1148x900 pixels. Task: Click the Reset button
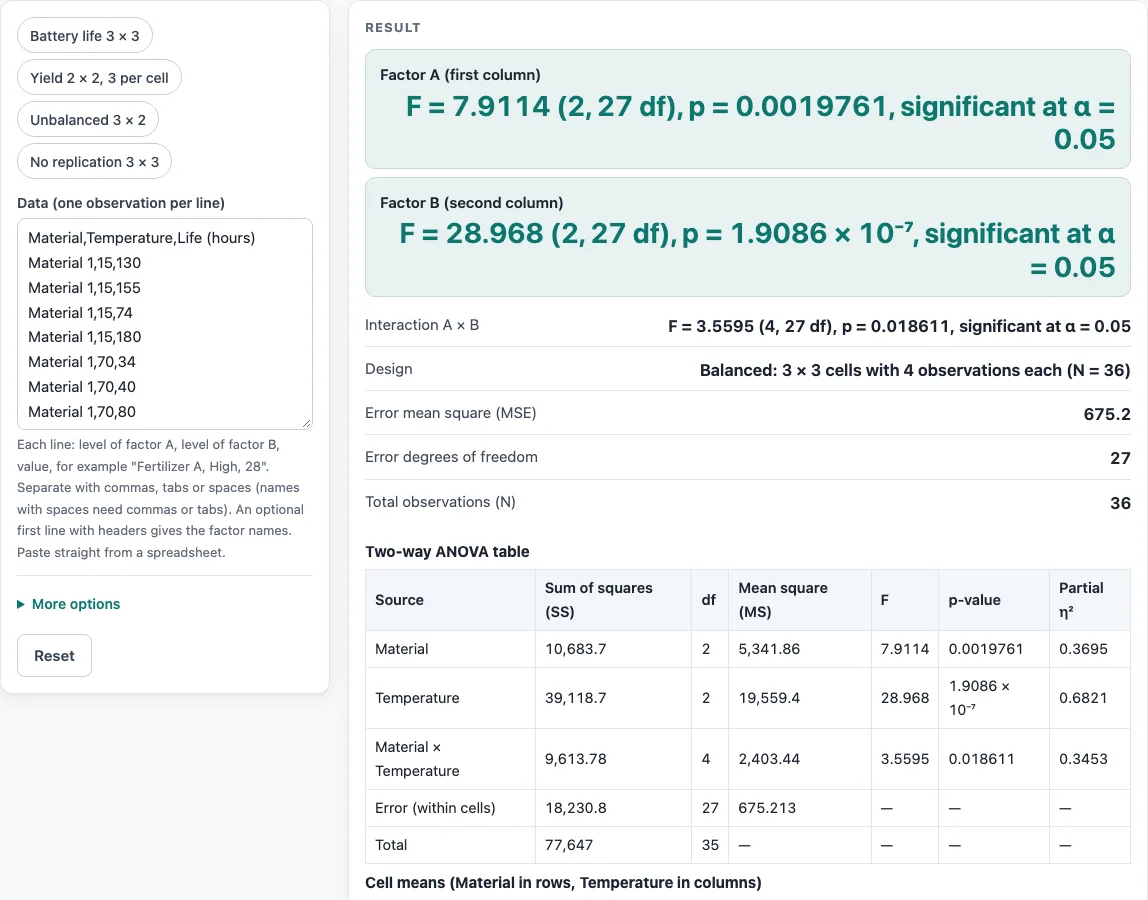[54, 655]
